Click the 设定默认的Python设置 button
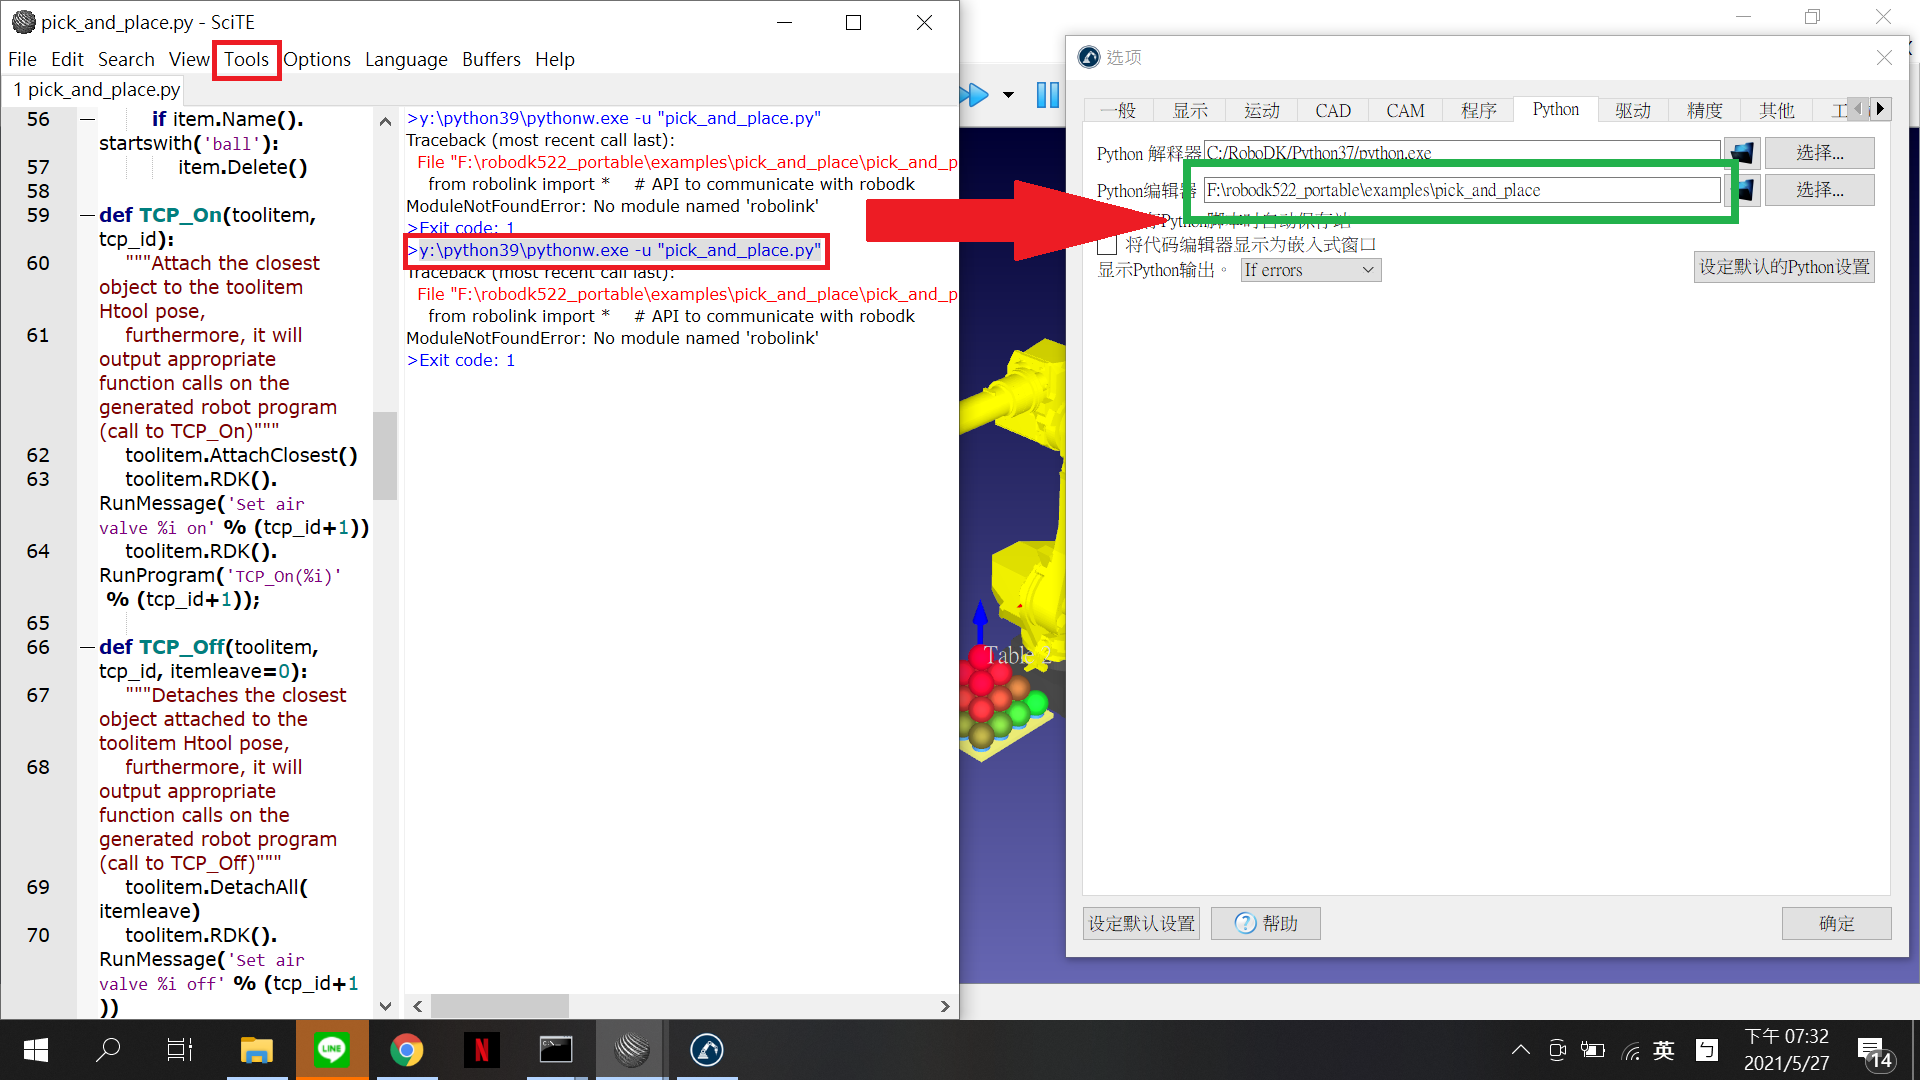1920x1080 pixels. [x=1784, y=267]
